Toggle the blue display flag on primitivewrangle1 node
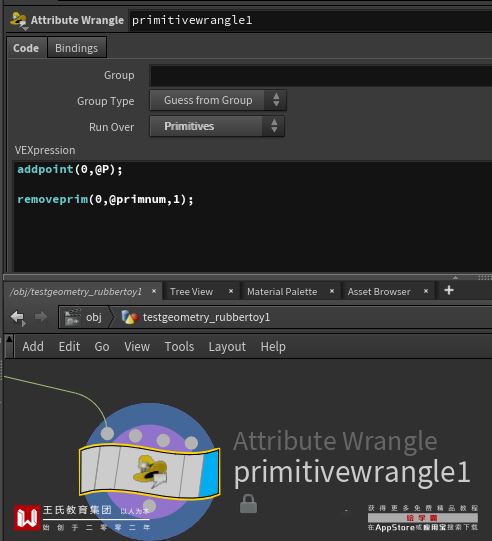 [x=209, y=474]
